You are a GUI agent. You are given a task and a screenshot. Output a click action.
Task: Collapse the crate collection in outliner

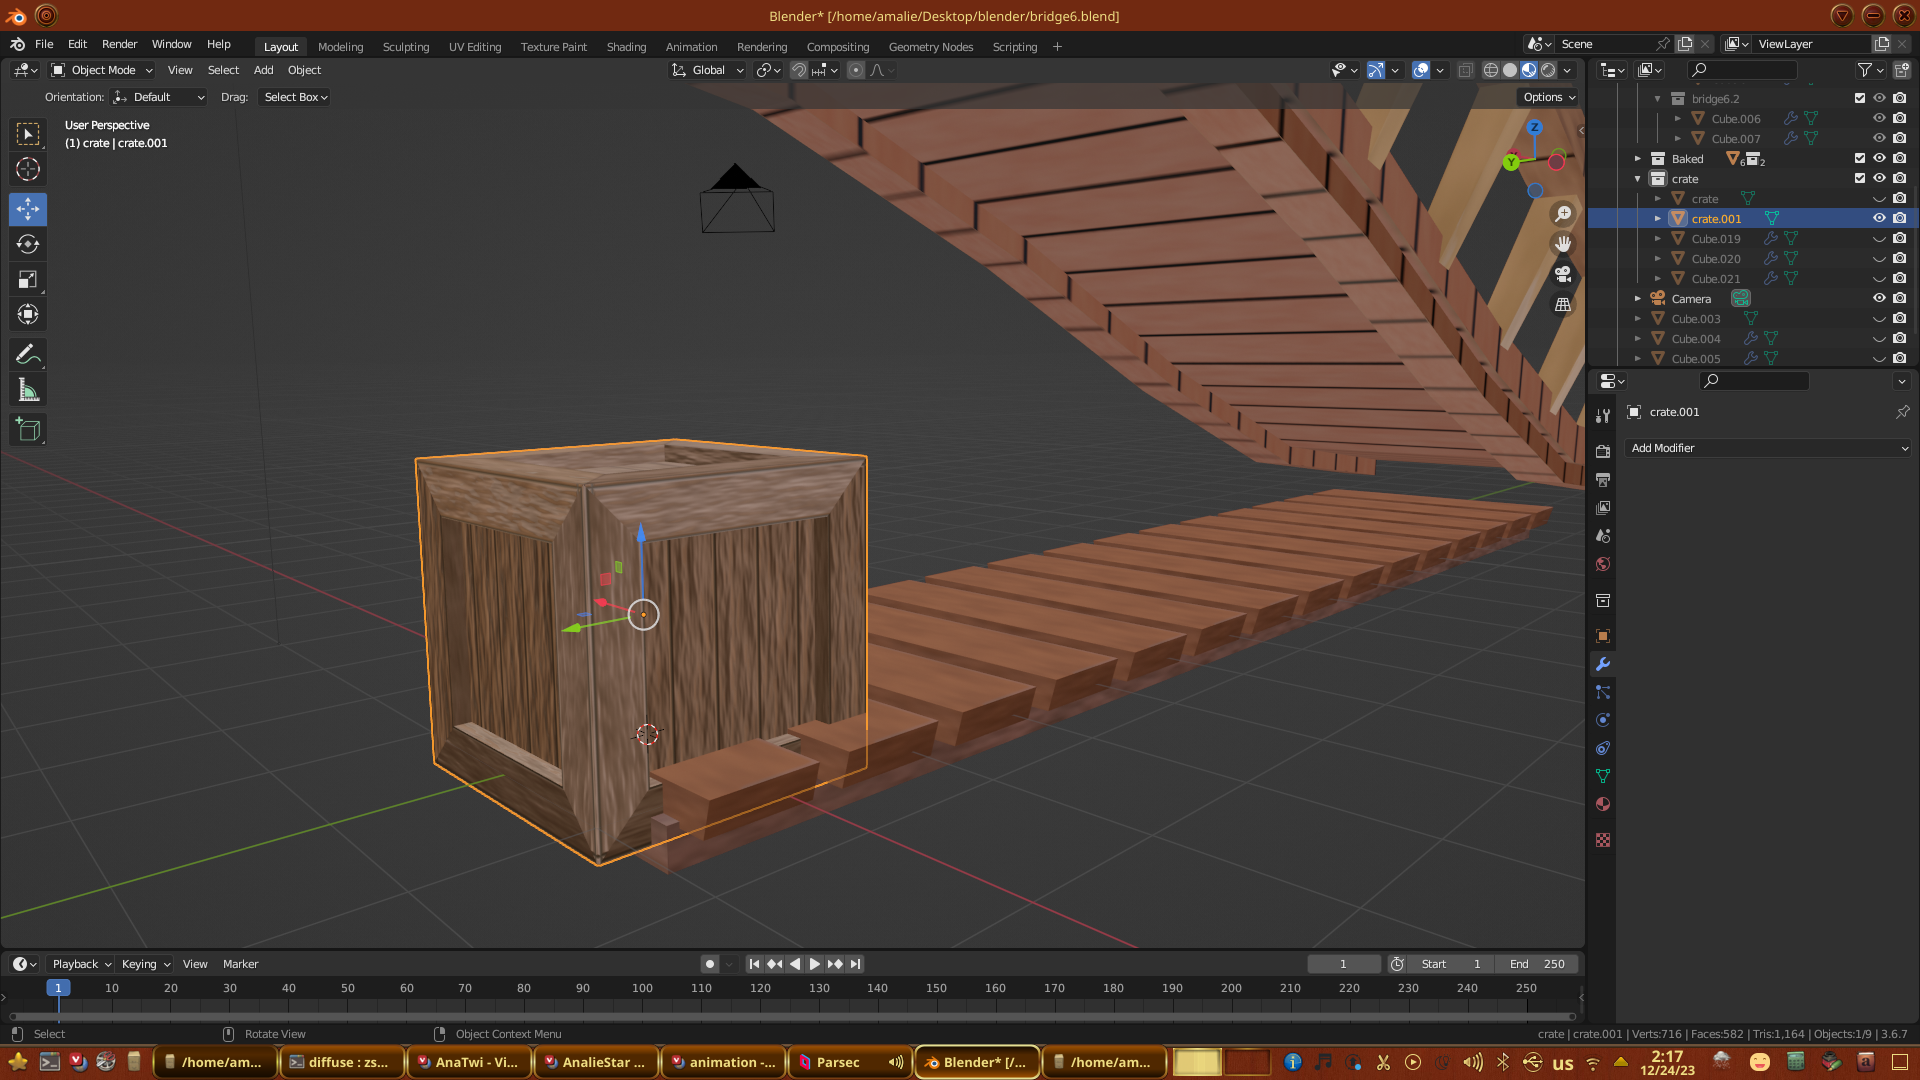(1638, 179)
